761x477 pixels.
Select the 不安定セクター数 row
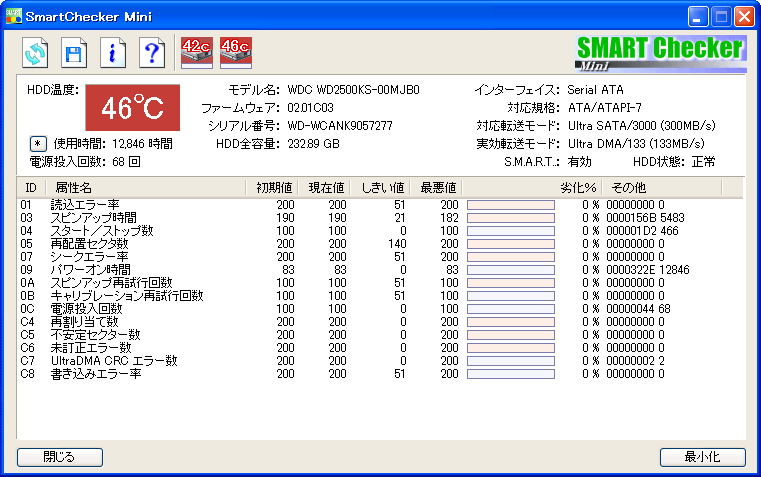click(380, 335)
